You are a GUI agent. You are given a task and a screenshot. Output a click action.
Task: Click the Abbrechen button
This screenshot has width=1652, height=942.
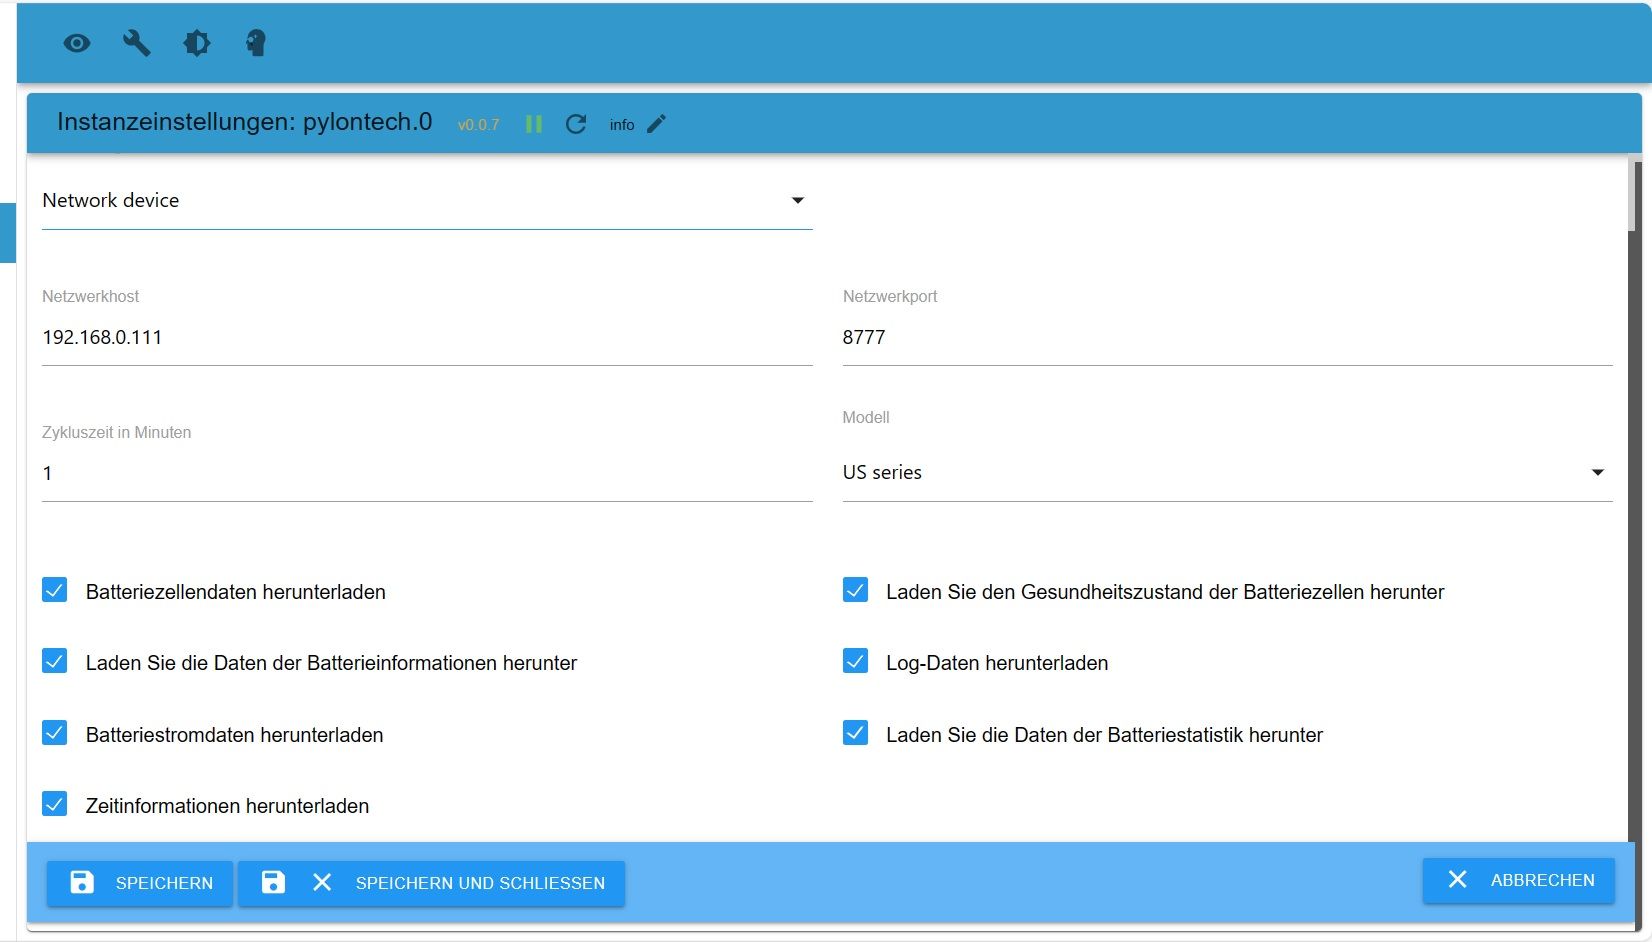pos(1519,880)
